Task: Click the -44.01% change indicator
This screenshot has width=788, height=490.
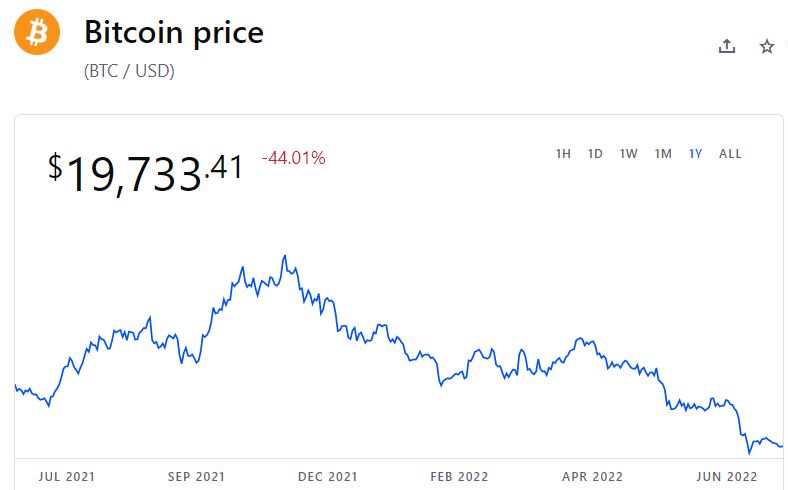Action: tap(293, 158)
